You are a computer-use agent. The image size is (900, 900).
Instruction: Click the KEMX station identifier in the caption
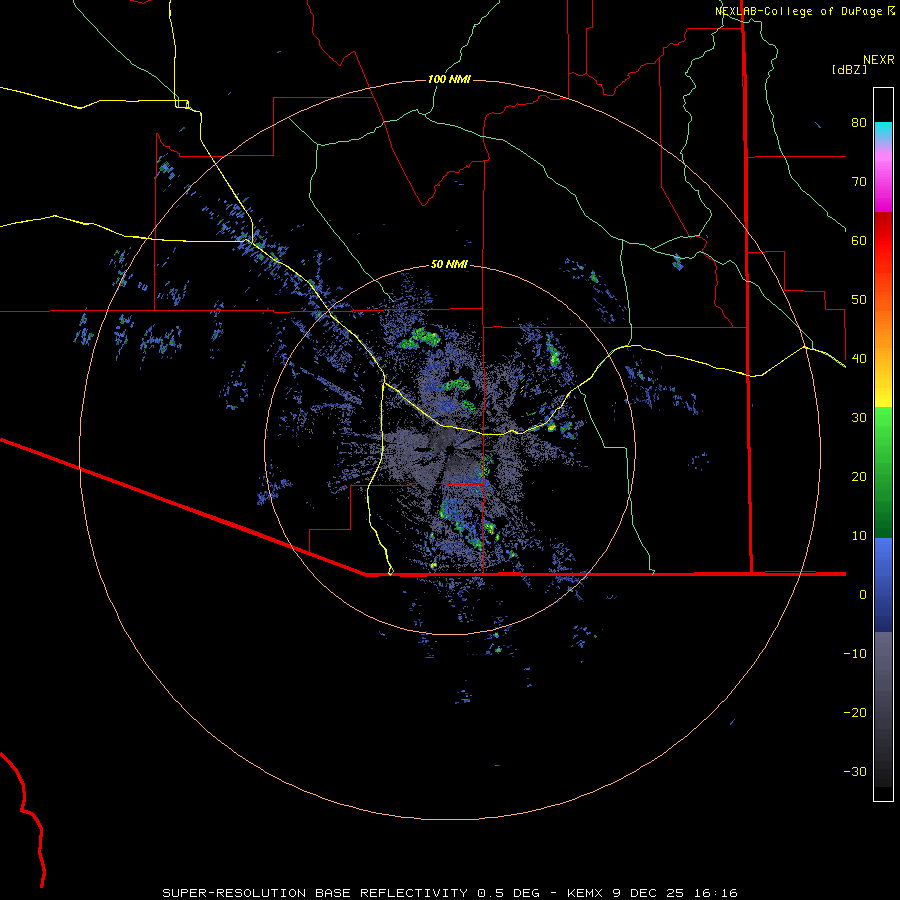(583, 893)
